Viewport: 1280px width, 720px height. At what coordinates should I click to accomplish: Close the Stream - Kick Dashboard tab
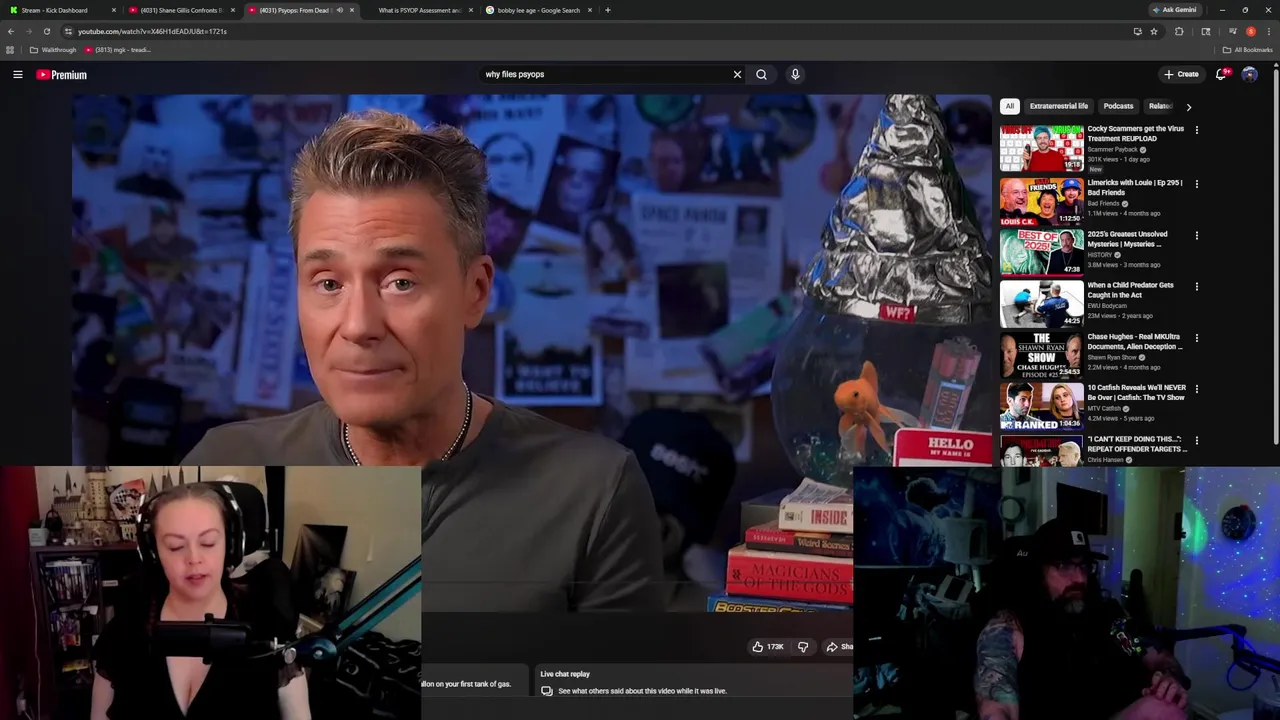tap(114, 10)
